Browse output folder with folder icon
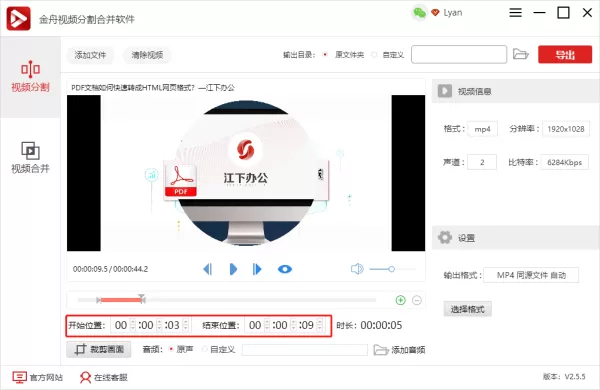 pyautogui.click(x=520, y=54)
